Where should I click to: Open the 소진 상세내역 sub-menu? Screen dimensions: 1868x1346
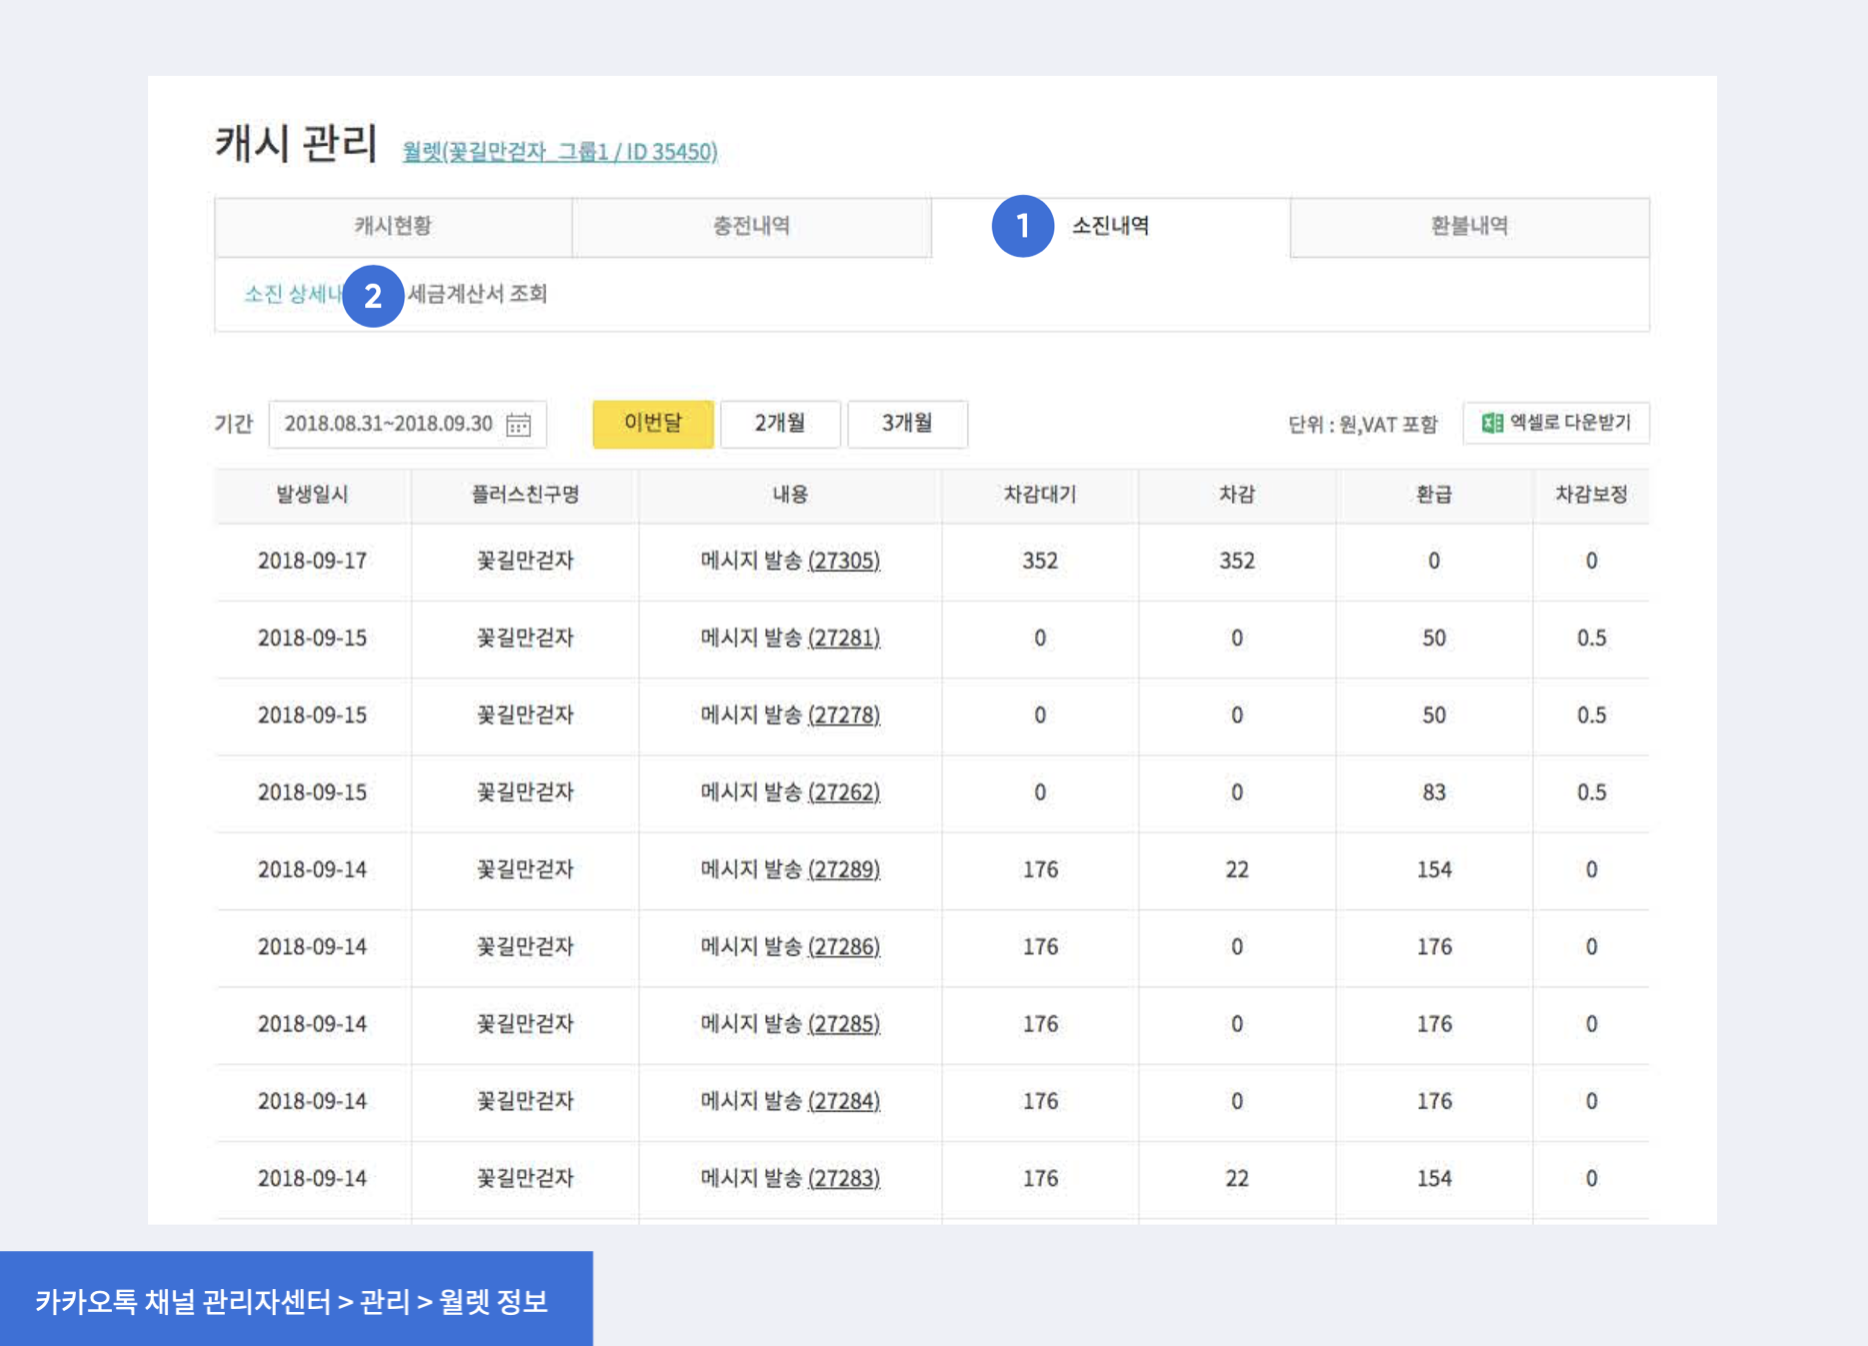tap(291, 294)
